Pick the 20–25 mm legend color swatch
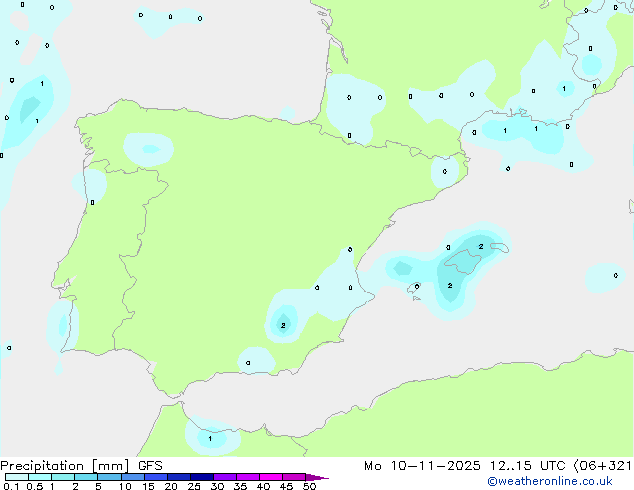 tap(179, 477)
